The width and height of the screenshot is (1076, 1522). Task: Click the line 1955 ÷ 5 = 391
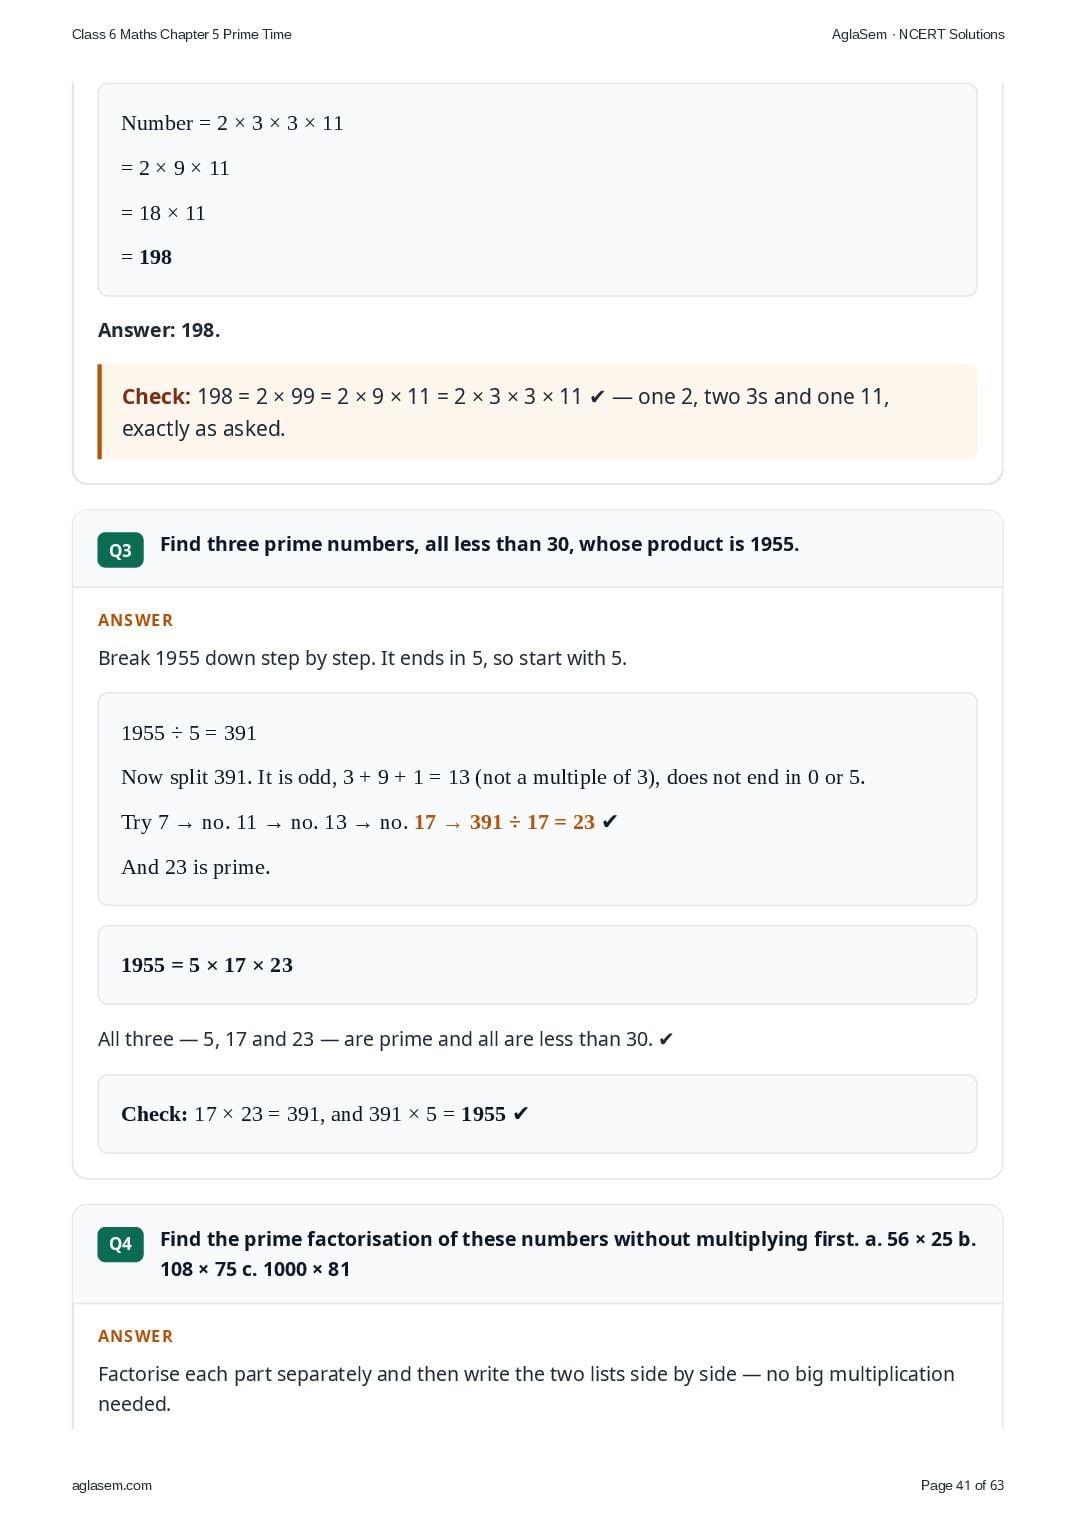(x=189, y=733)
